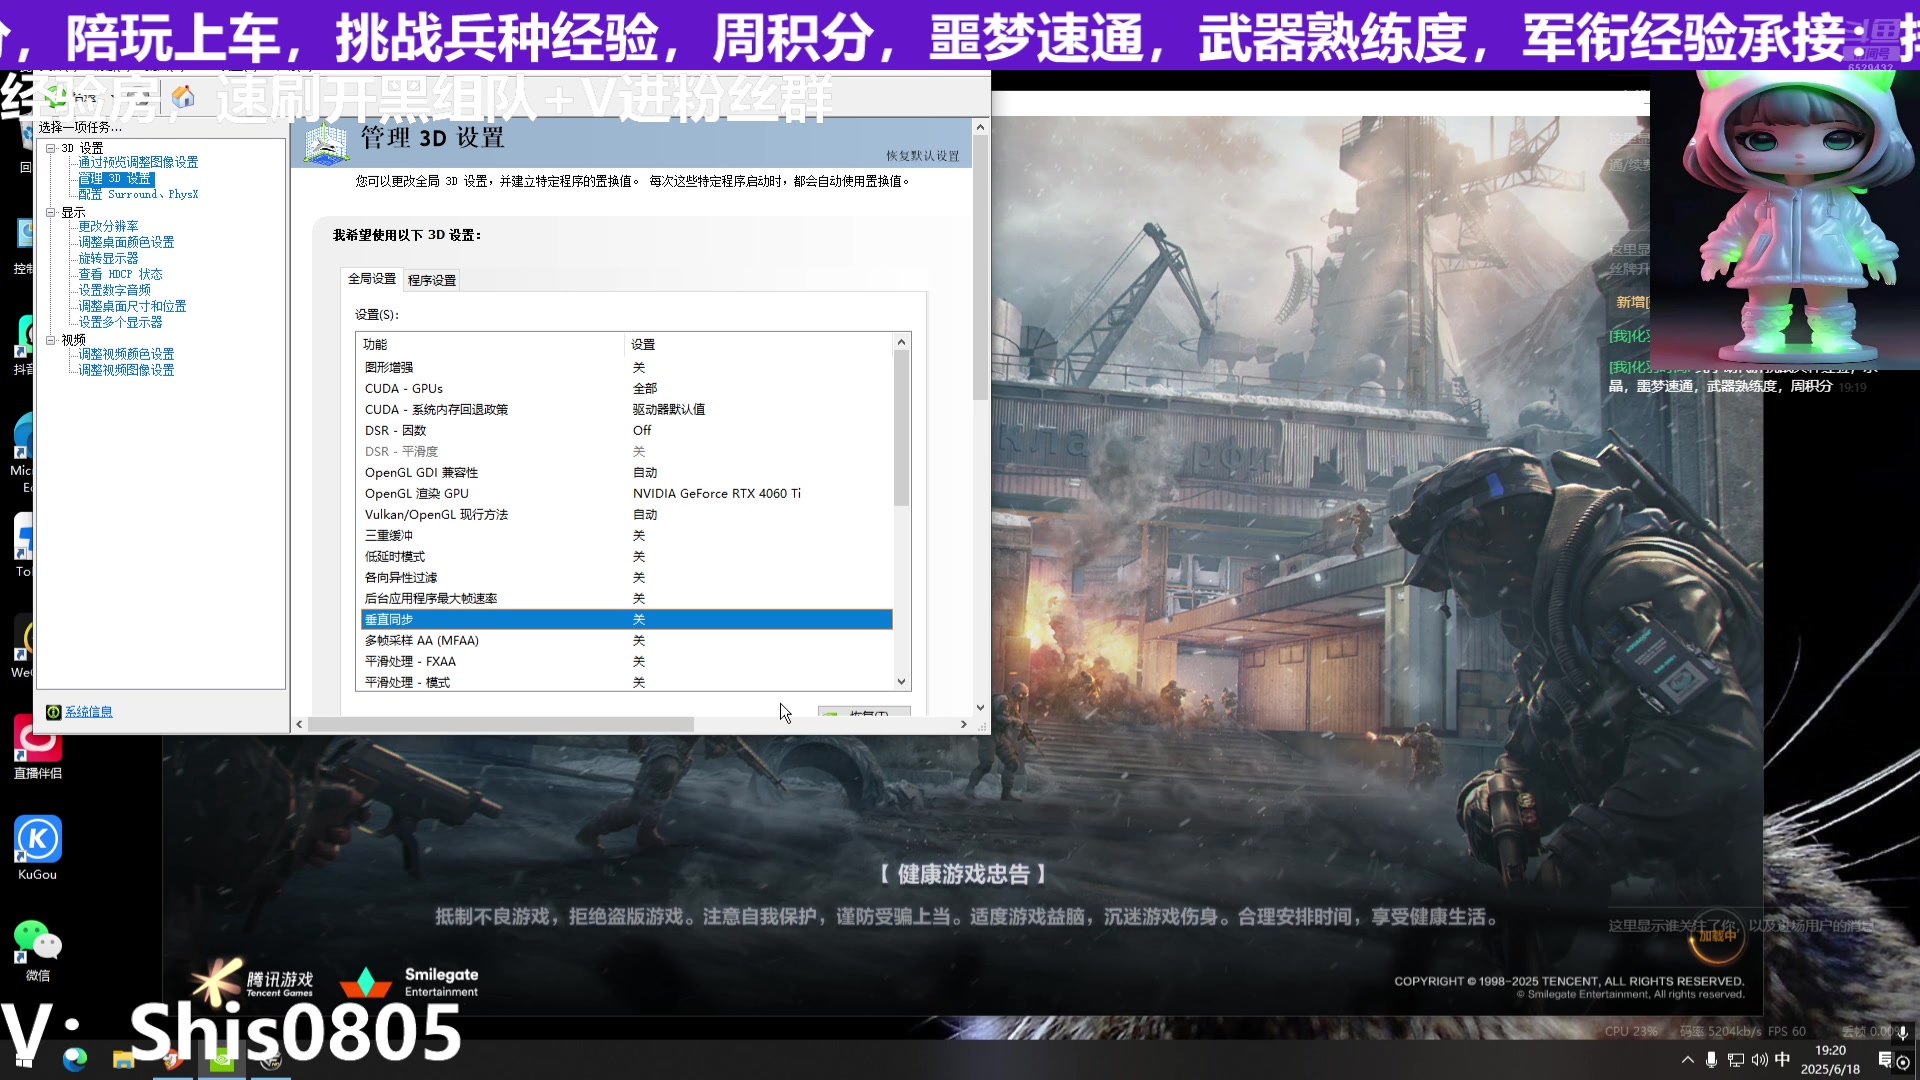The height and width of the screenshot is (1080, 1920).
Task: Click horizontal scrollbar right arrow
Action: coord(963,724)
